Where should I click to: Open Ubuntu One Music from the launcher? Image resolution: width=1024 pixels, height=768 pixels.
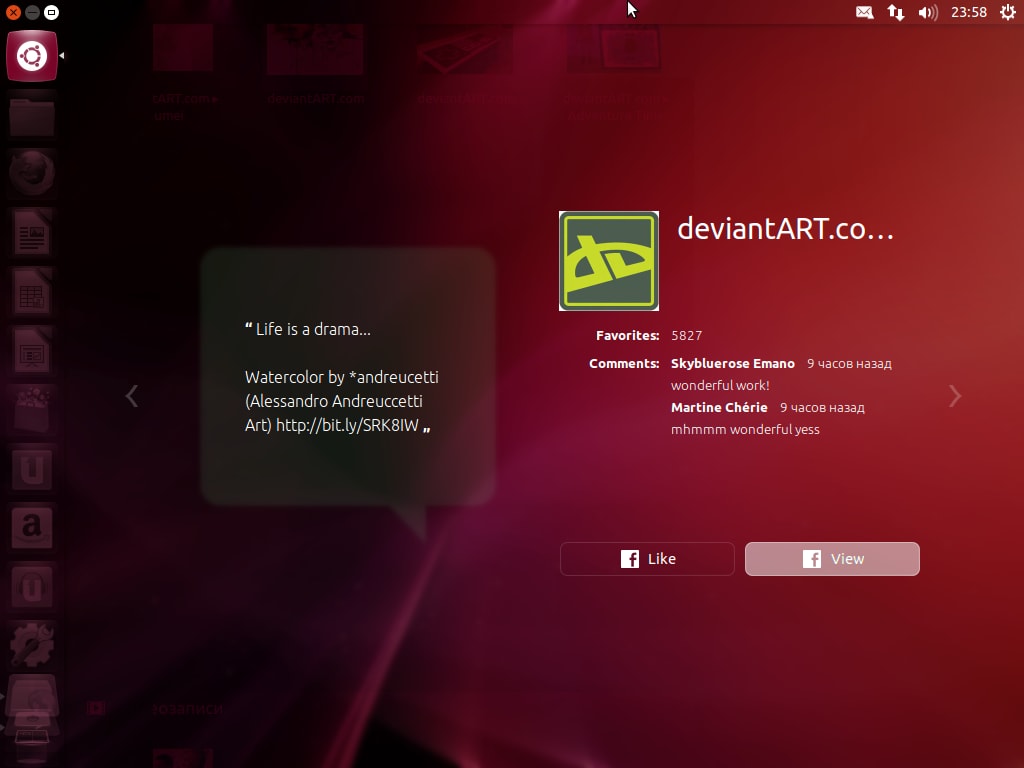point(31,586)
